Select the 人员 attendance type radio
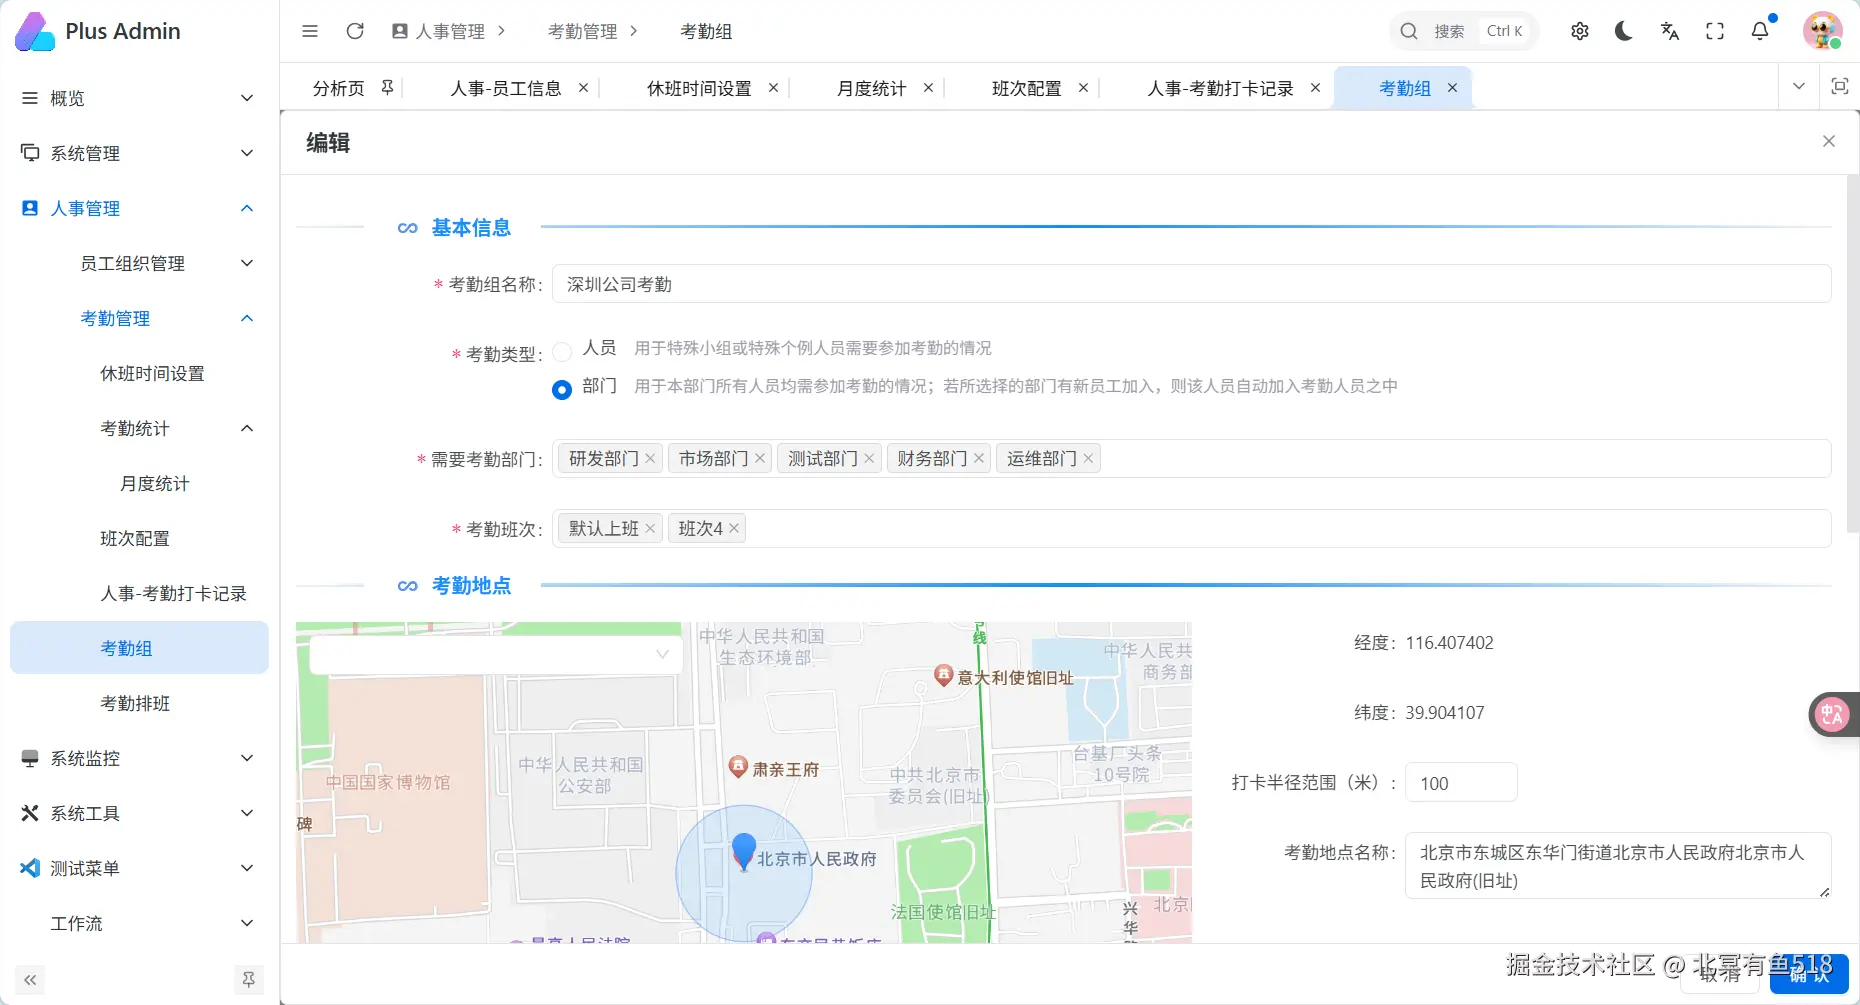The image size is (1860, 1005). click(x=562, y=351)
